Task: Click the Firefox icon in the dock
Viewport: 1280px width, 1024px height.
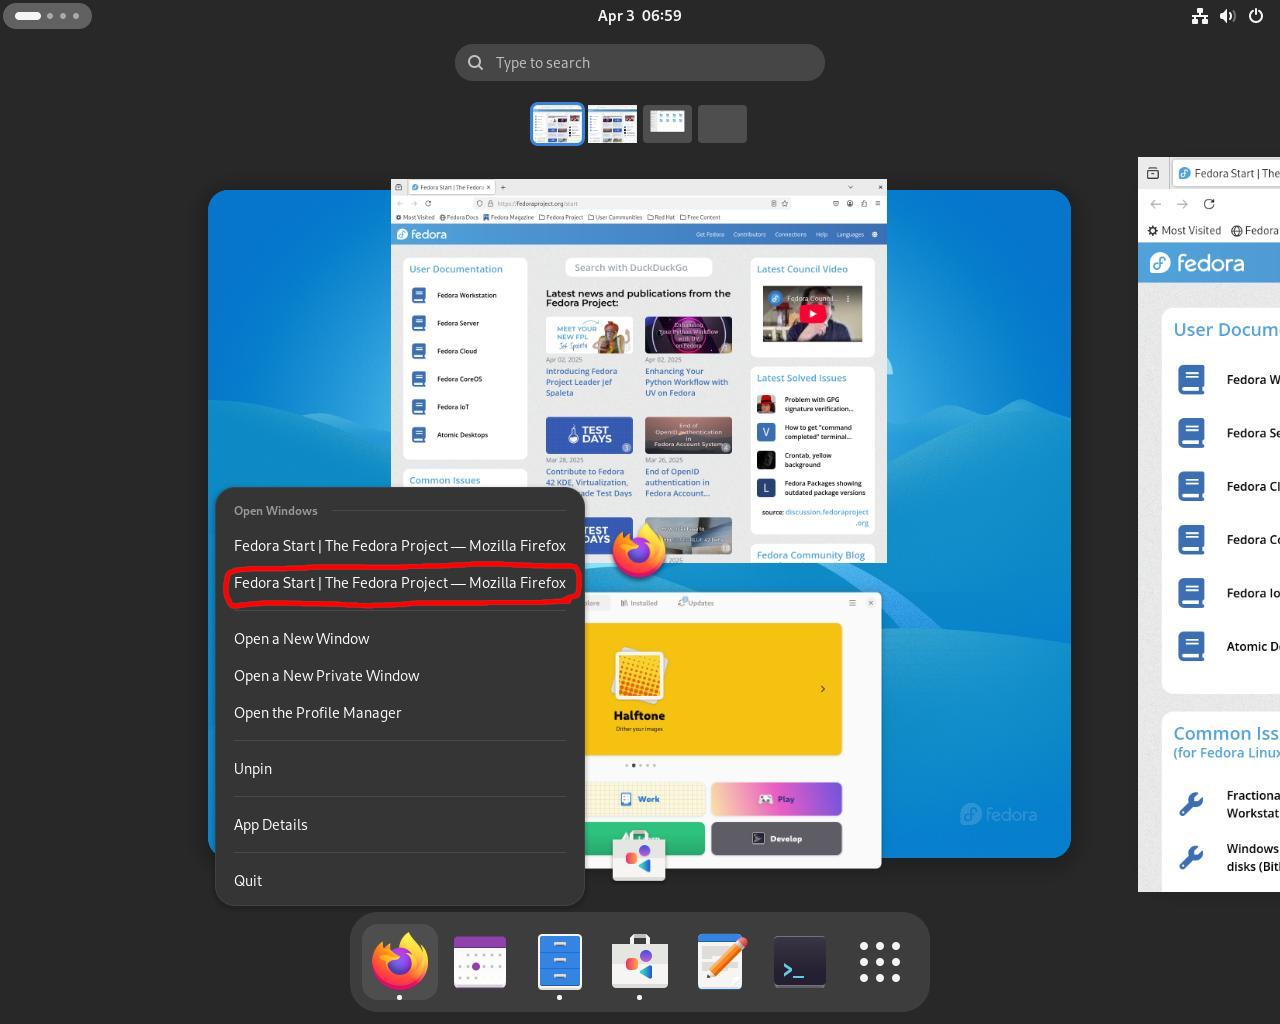Action: (400, 961)
